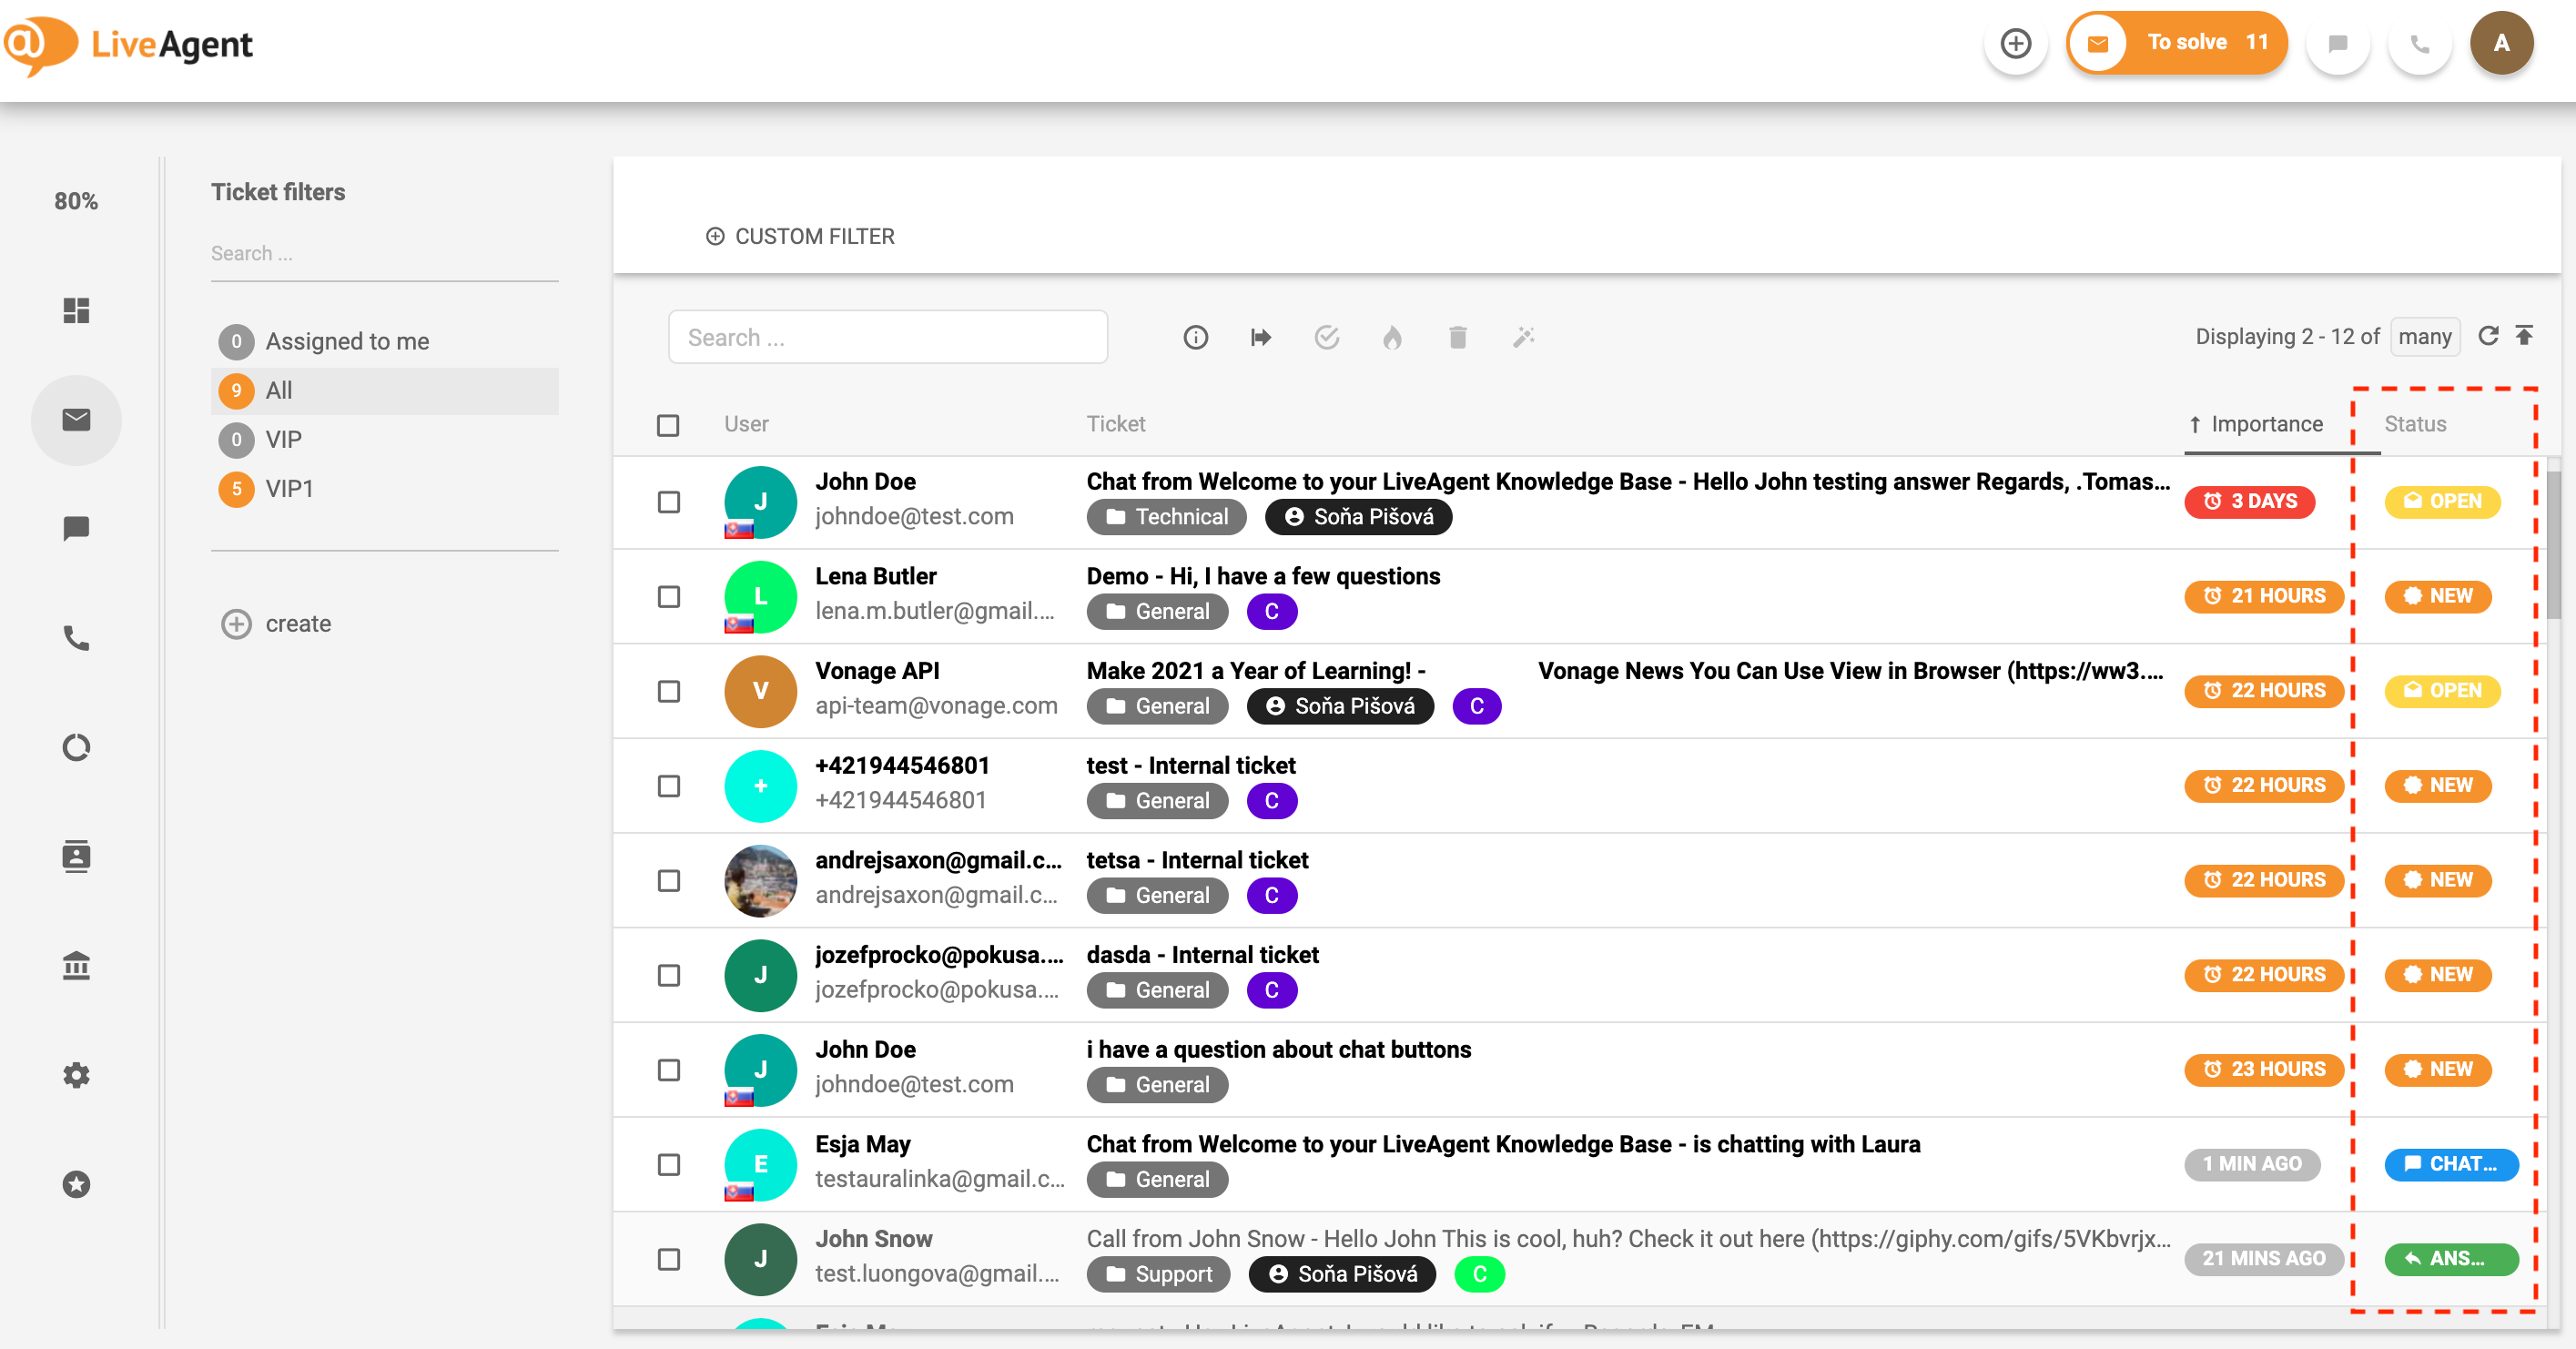Expand the CUSTOM FILTER panel

[800, 237]
